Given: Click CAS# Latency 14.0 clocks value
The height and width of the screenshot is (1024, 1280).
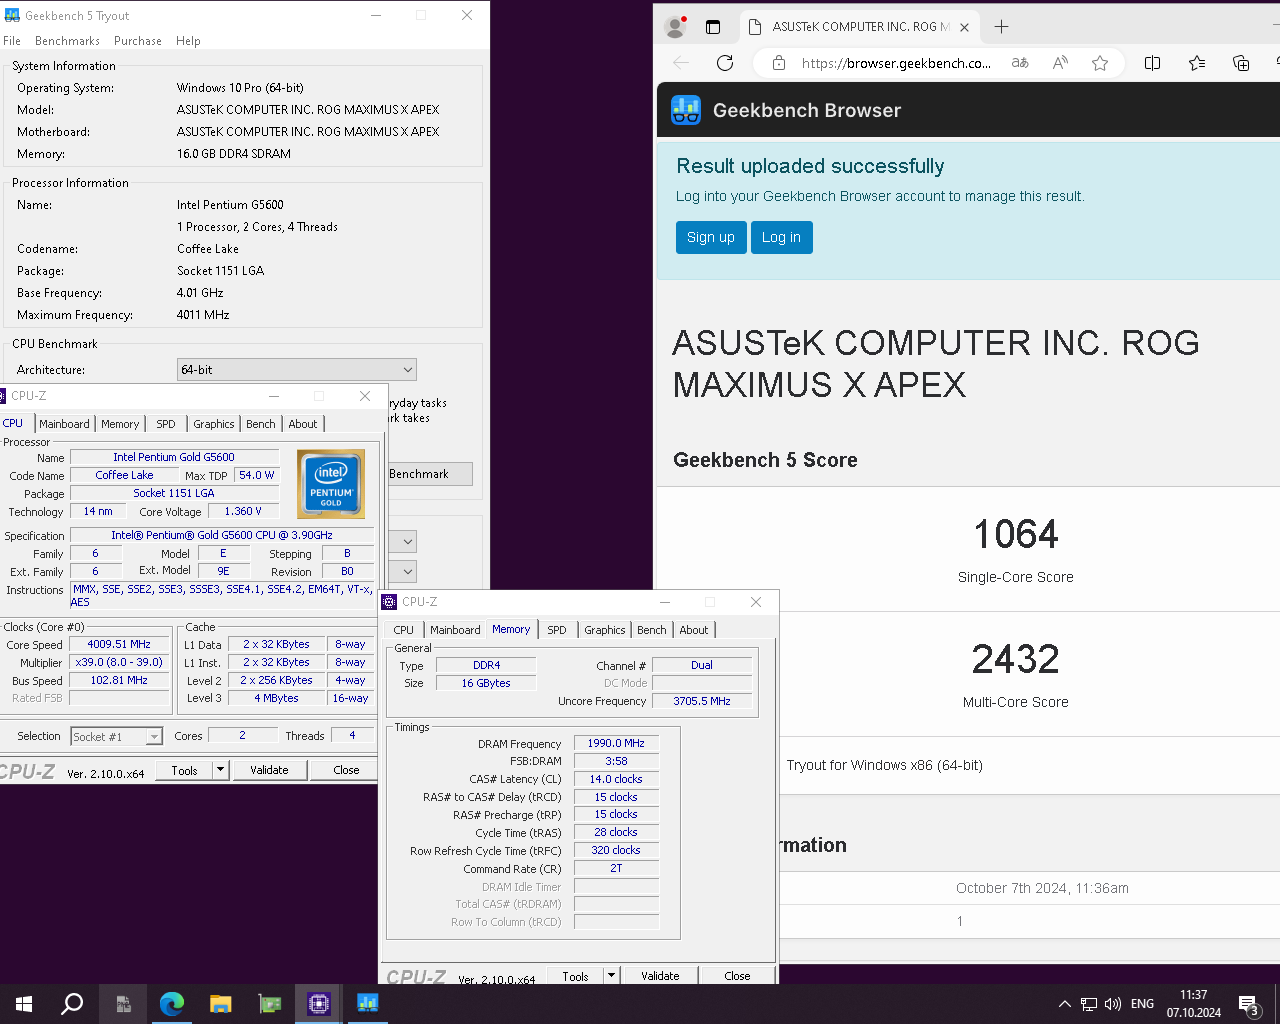Looking at the screenshot, I should pyautogui.click(x=616, y=779).
